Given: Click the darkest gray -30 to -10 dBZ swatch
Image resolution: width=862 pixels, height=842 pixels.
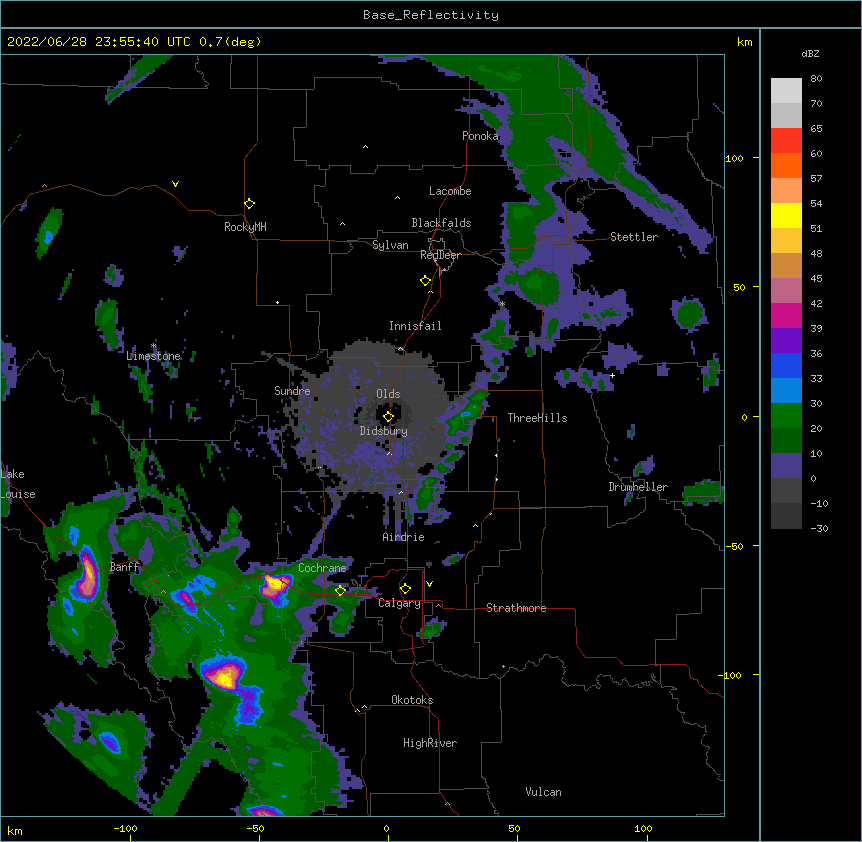Looking at the screenshot, I should [x=786, y=516].
